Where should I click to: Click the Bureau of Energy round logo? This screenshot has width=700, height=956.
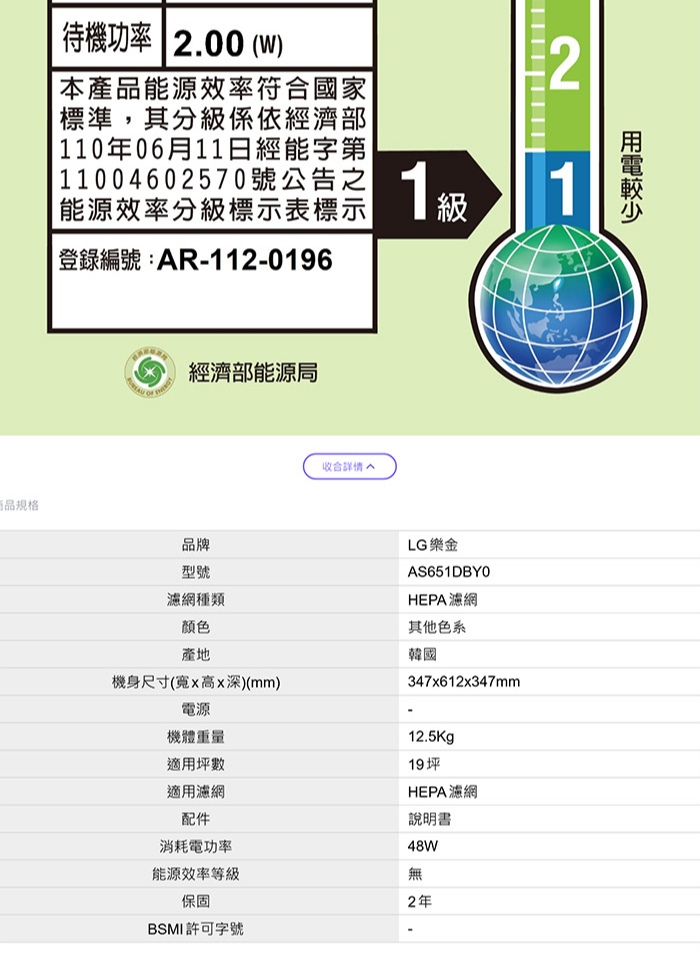coord(150,372)
